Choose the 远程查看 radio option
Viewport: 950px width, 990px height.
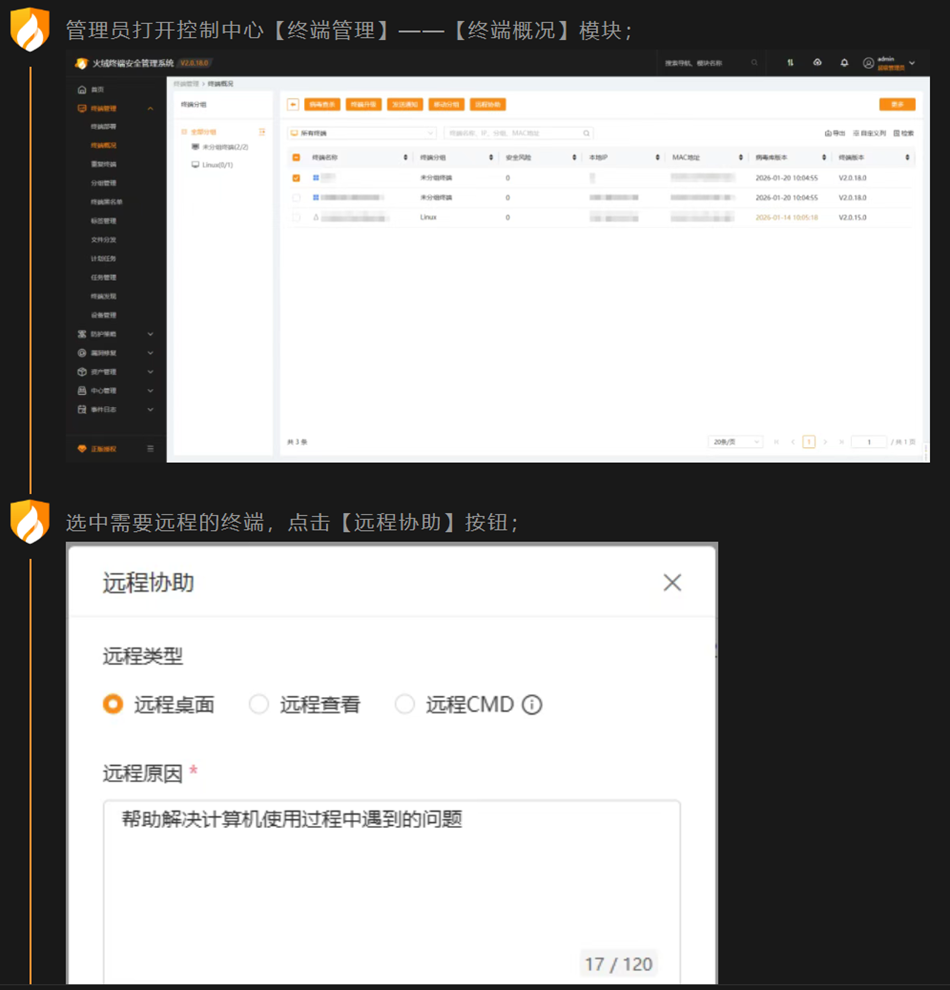click(259, 705)
